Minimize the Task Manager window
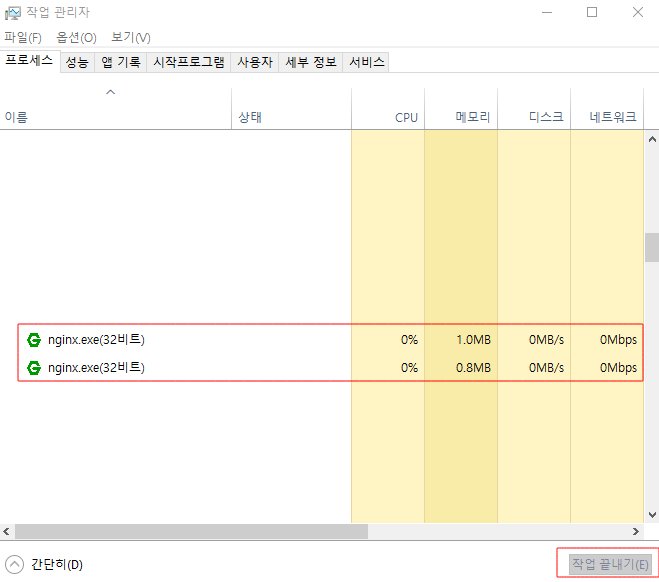659x582 pixels. (547, 13)
